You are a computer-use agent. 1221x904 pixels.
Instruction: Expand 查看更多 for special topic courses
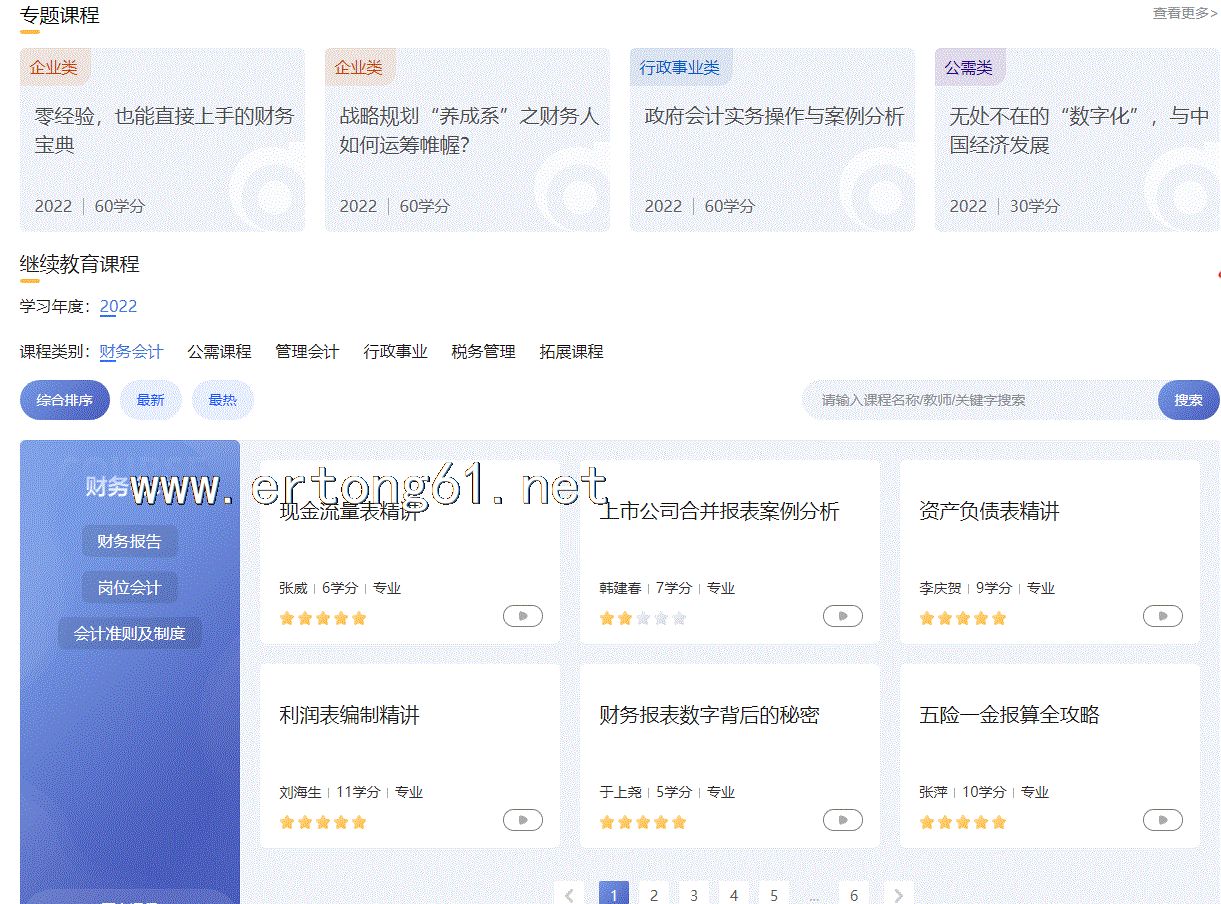pos(1184,13)
